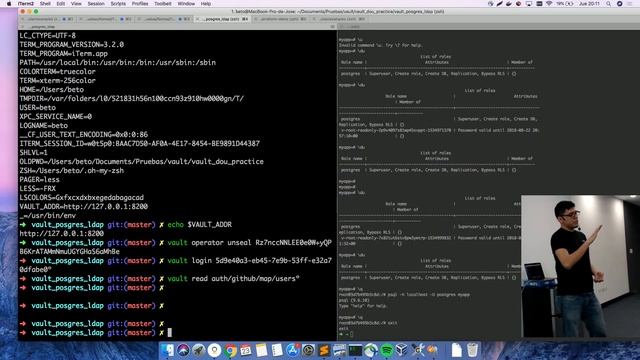640x360 pixels.
Task: Click the LSCOLORS environment variable line
Action: point(82,198)
